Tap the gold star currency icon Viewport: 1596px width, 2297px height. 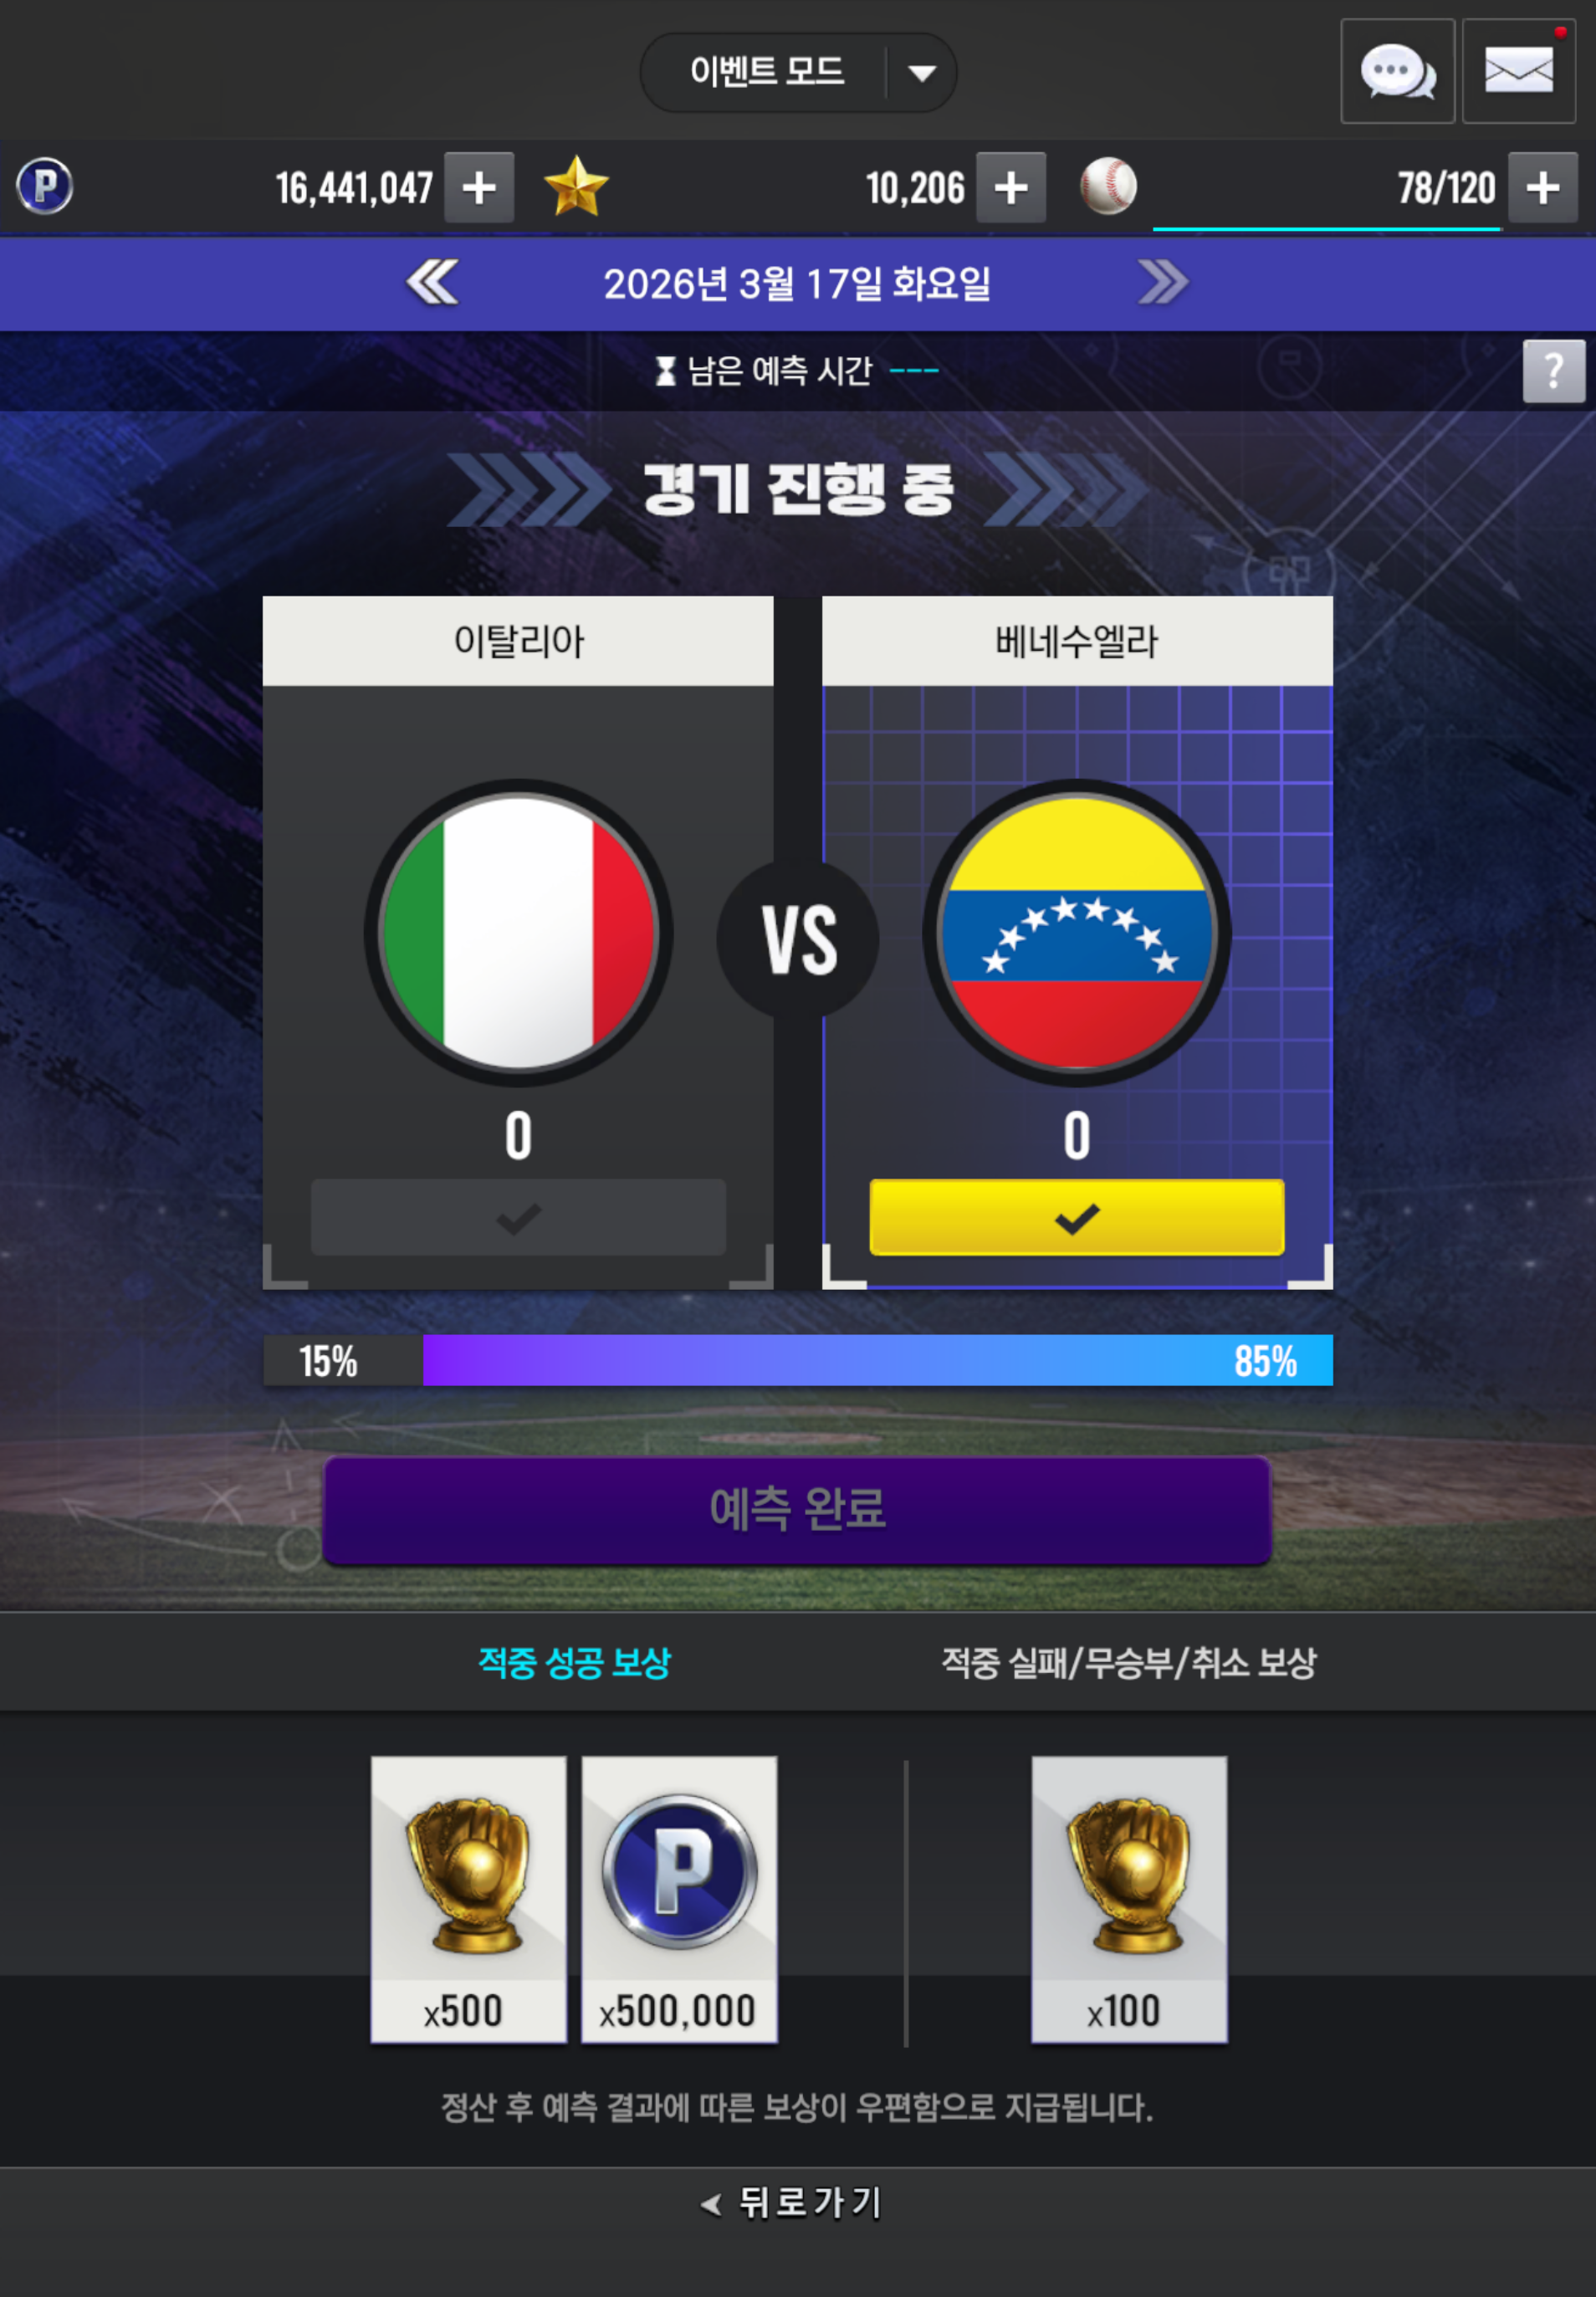coord(576,186)
